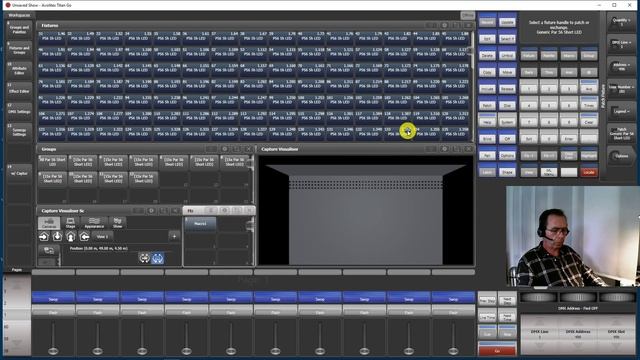Open Show icon in Capture Visualiser Settings
The height and width of the screenshot is (360, 640).
tap(118, 222)
